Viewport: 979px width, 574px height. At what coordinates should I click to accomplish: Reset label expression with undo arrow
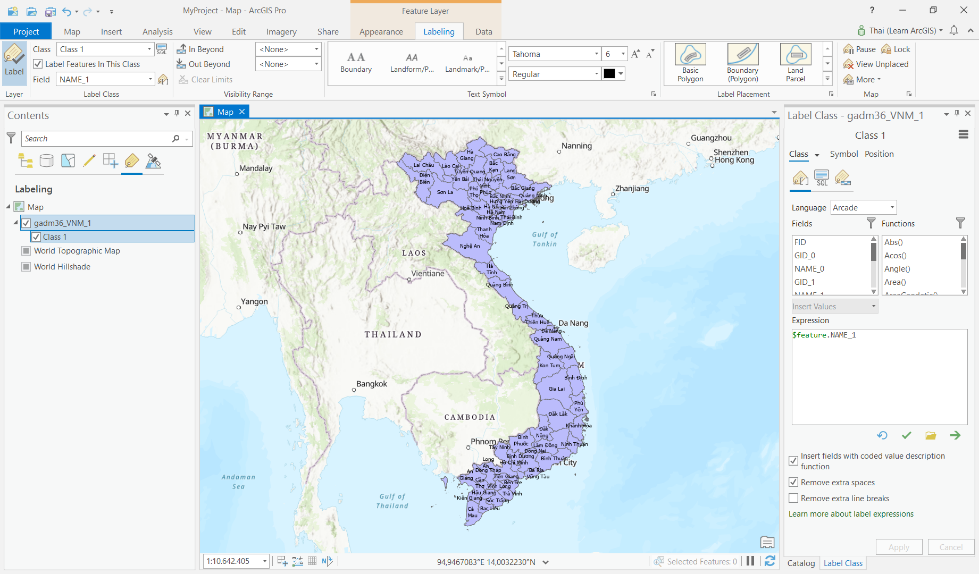tap(882, 435)
